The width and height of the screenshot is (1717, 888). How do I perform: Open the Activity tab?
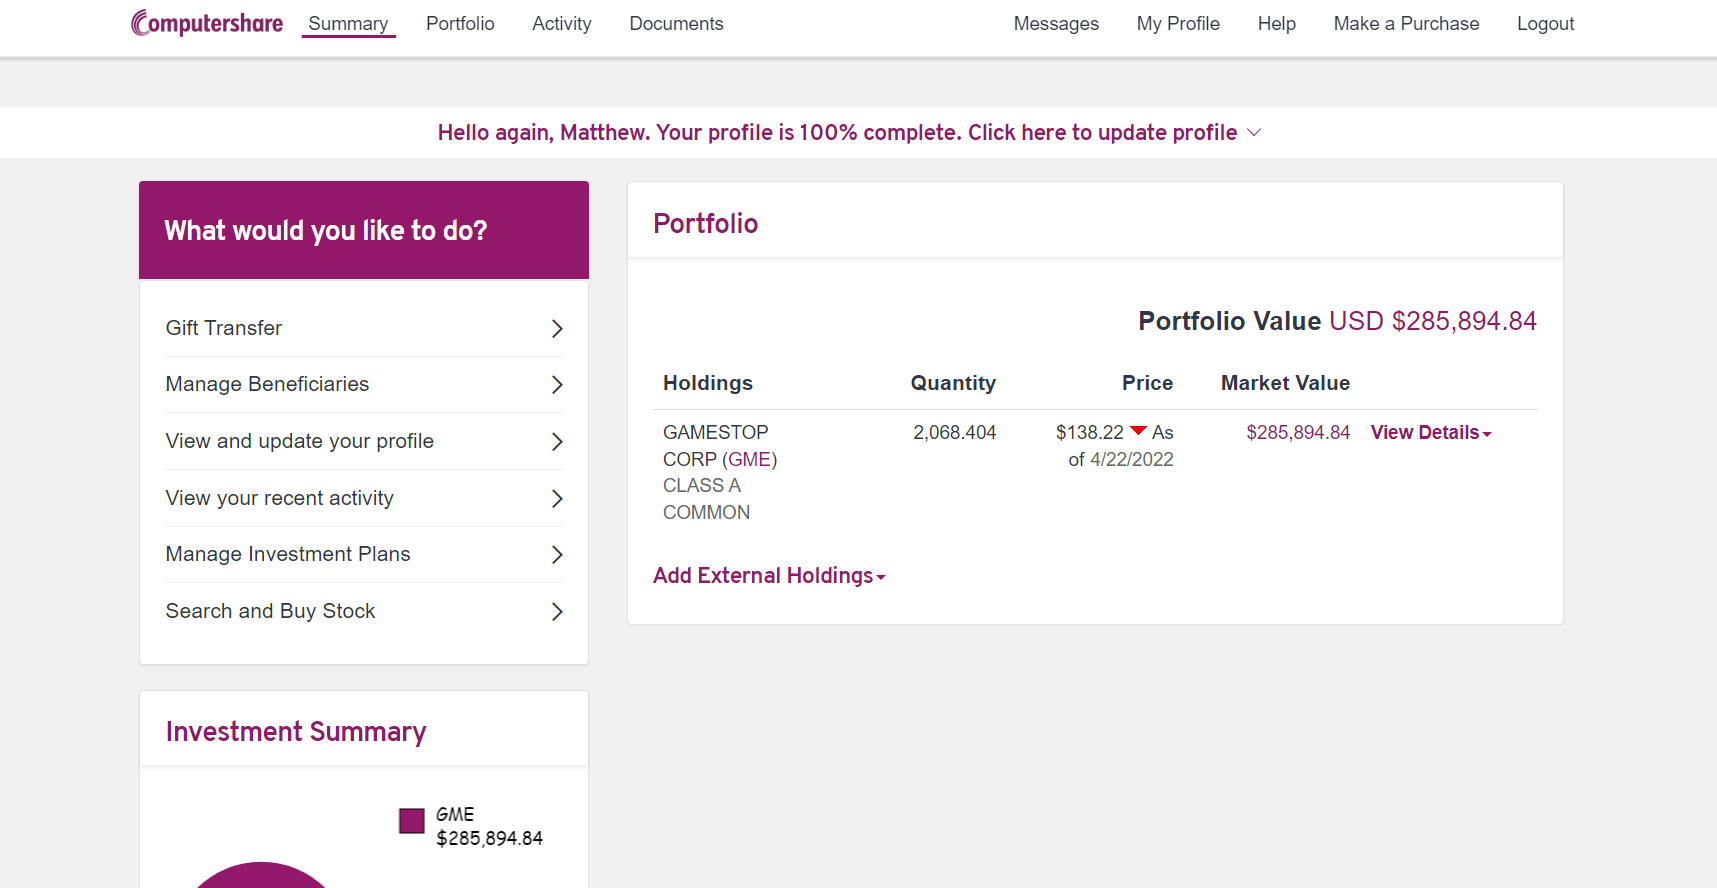(561, 24)
